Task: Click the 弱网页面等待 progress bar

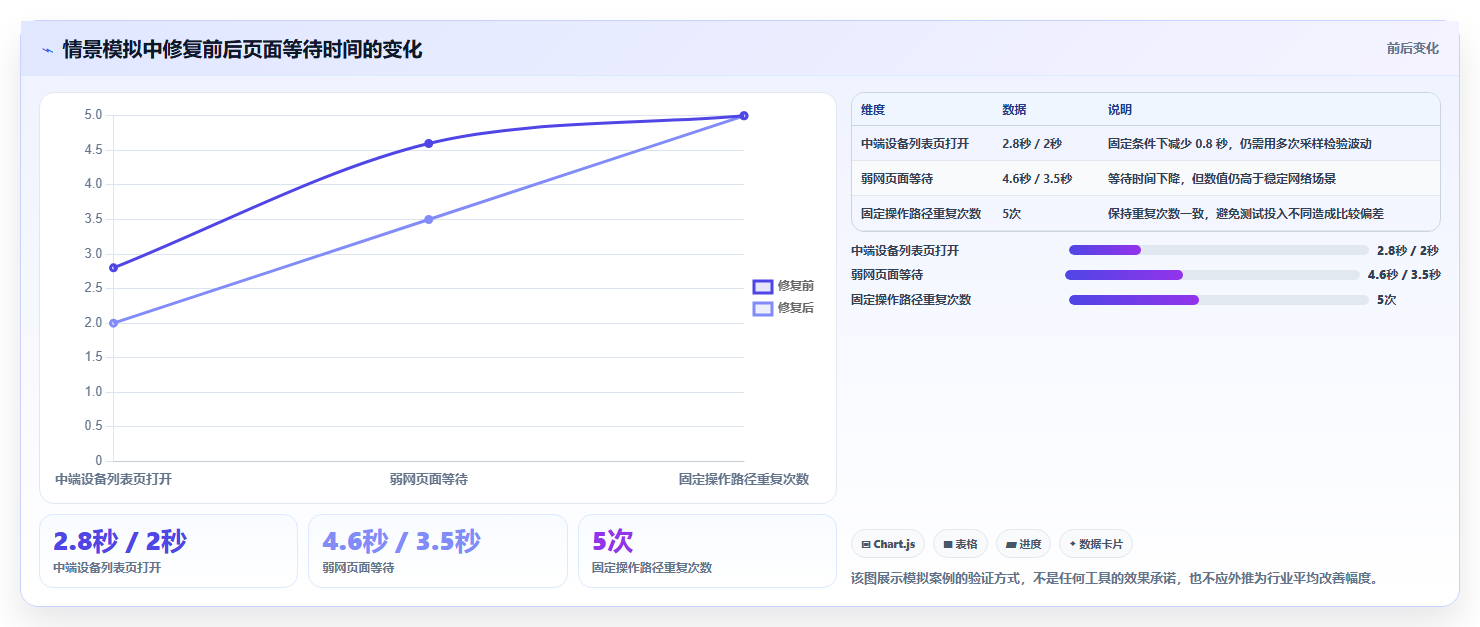Action: (x=1212, y=275)
